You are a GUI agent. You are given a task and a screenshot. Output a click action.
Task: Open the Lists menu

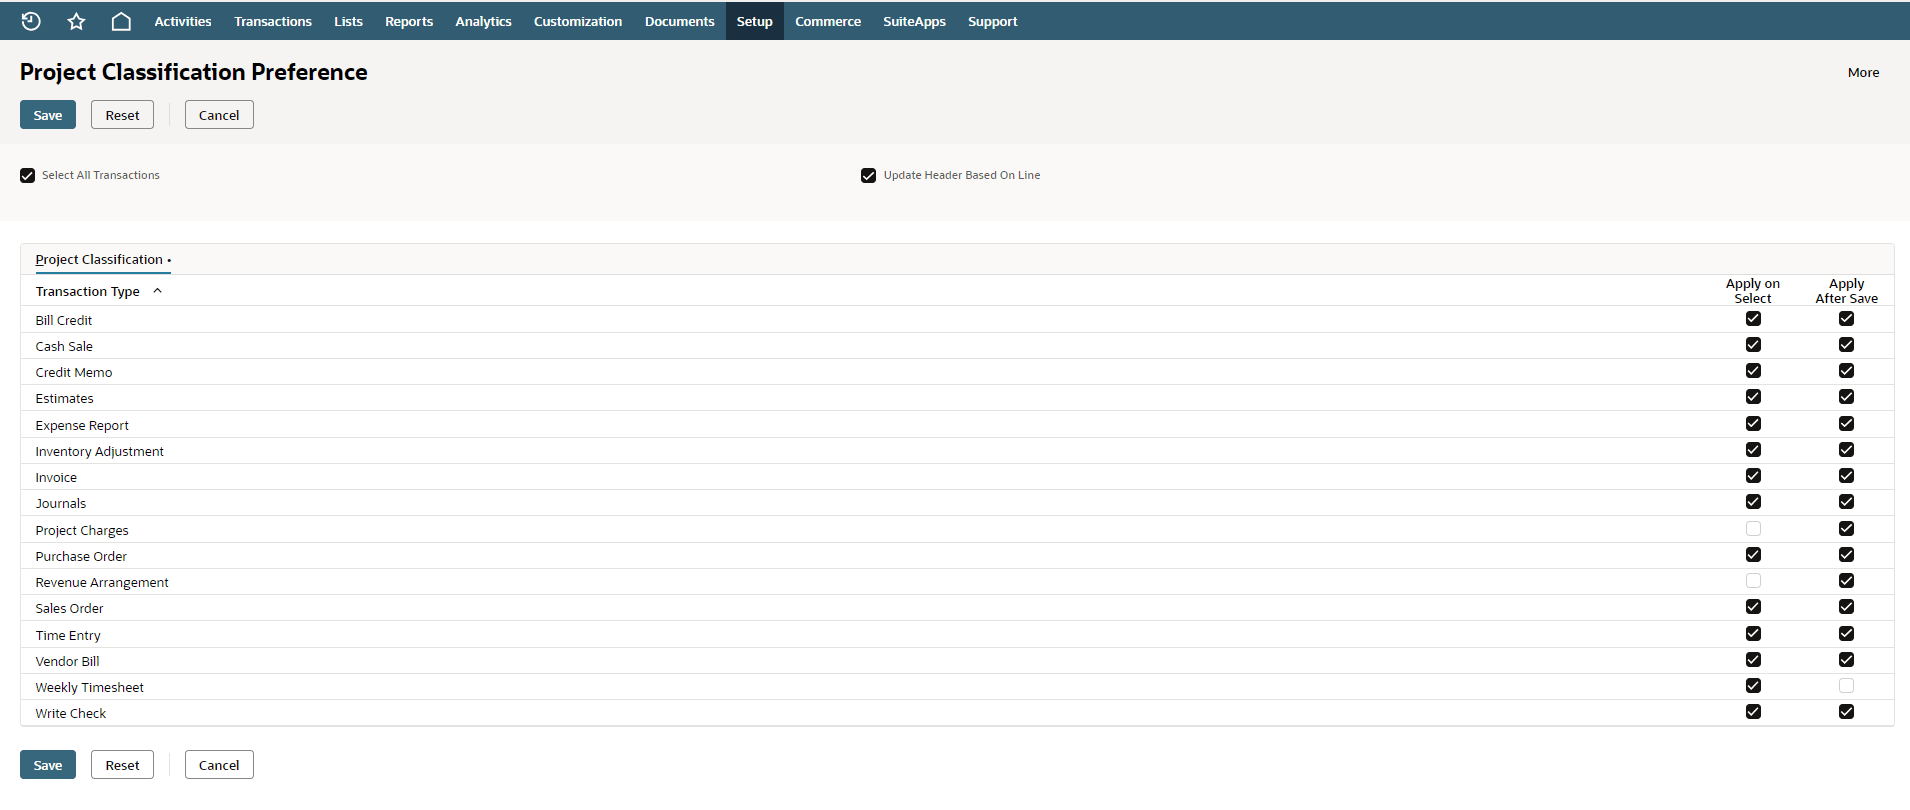[348, 21]
